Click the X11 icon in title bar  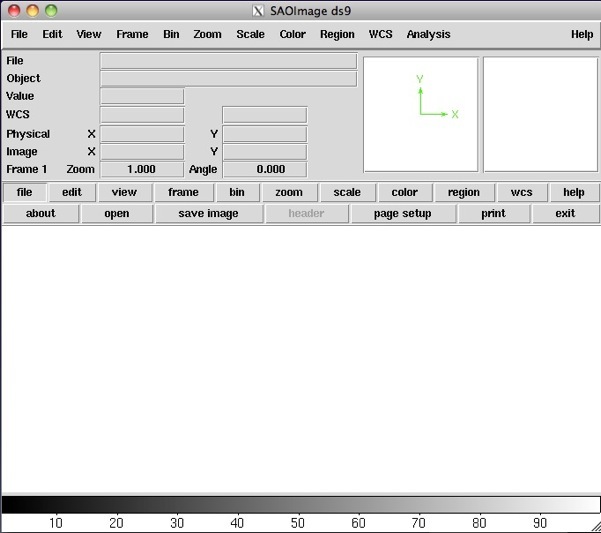point(258,11)
